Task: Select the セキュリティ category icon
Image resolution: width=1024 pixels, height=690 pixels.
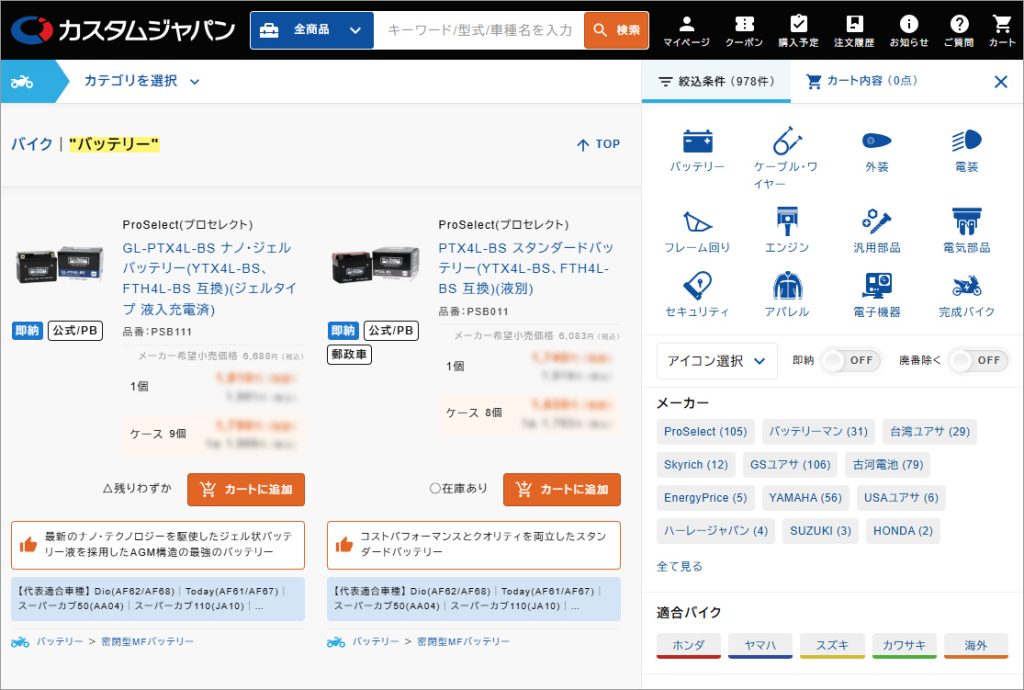Action: (697, 295)
